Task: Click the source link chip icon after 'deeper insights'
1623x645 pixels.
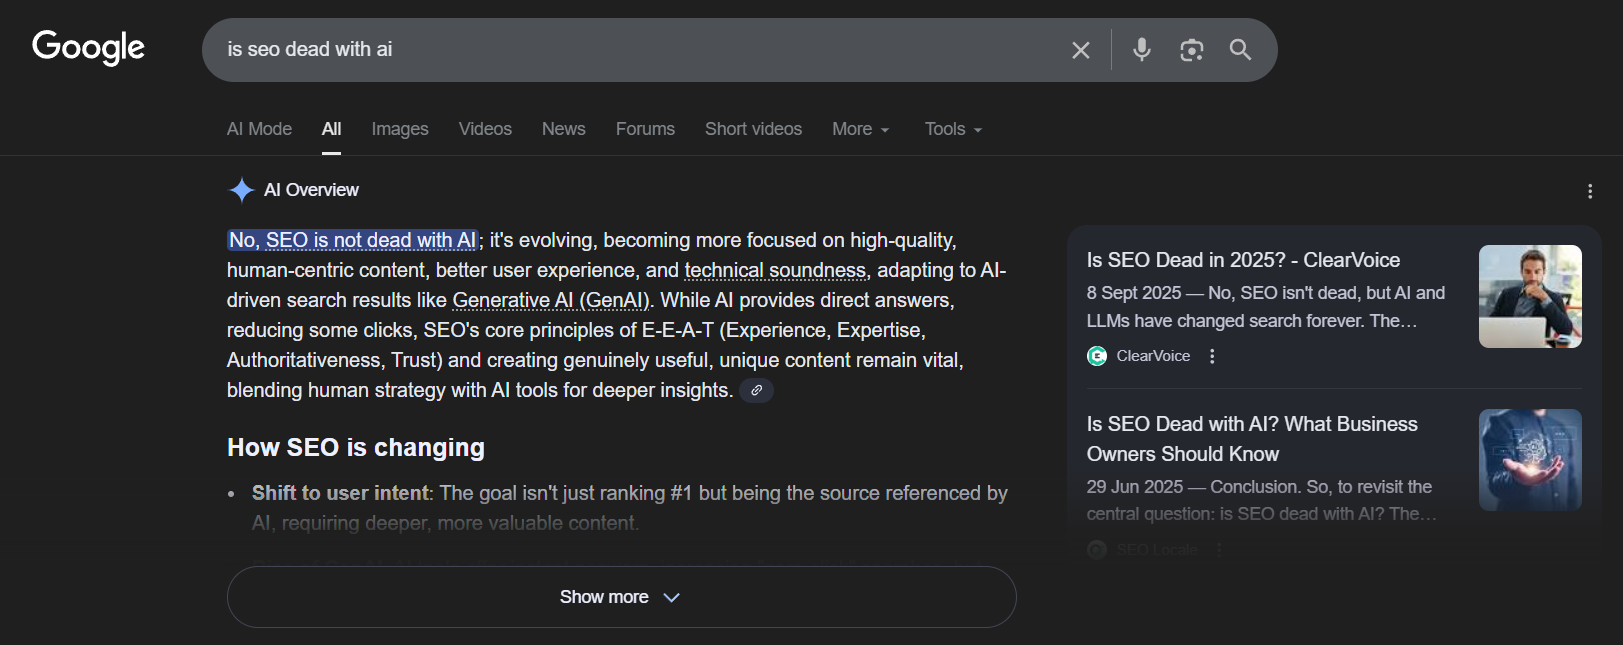Action: click(x=757, y=390)
